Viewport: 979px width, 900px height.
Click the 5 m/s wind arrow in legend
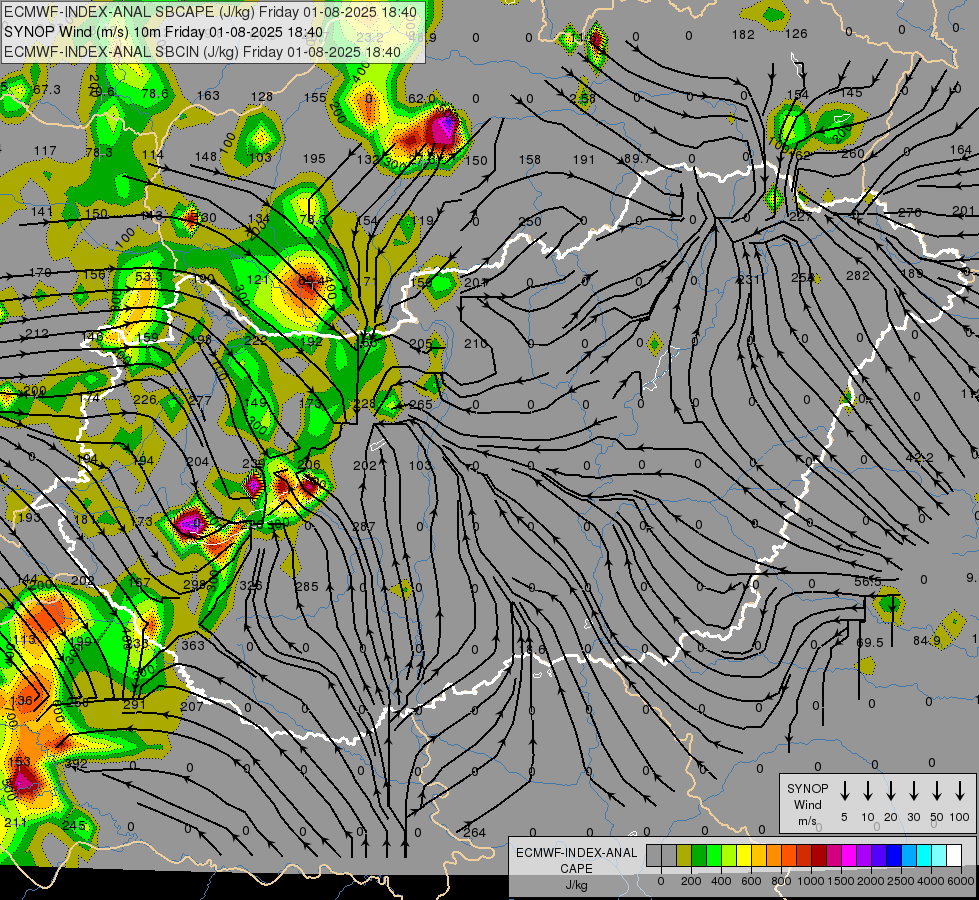[x=845, y=791]
